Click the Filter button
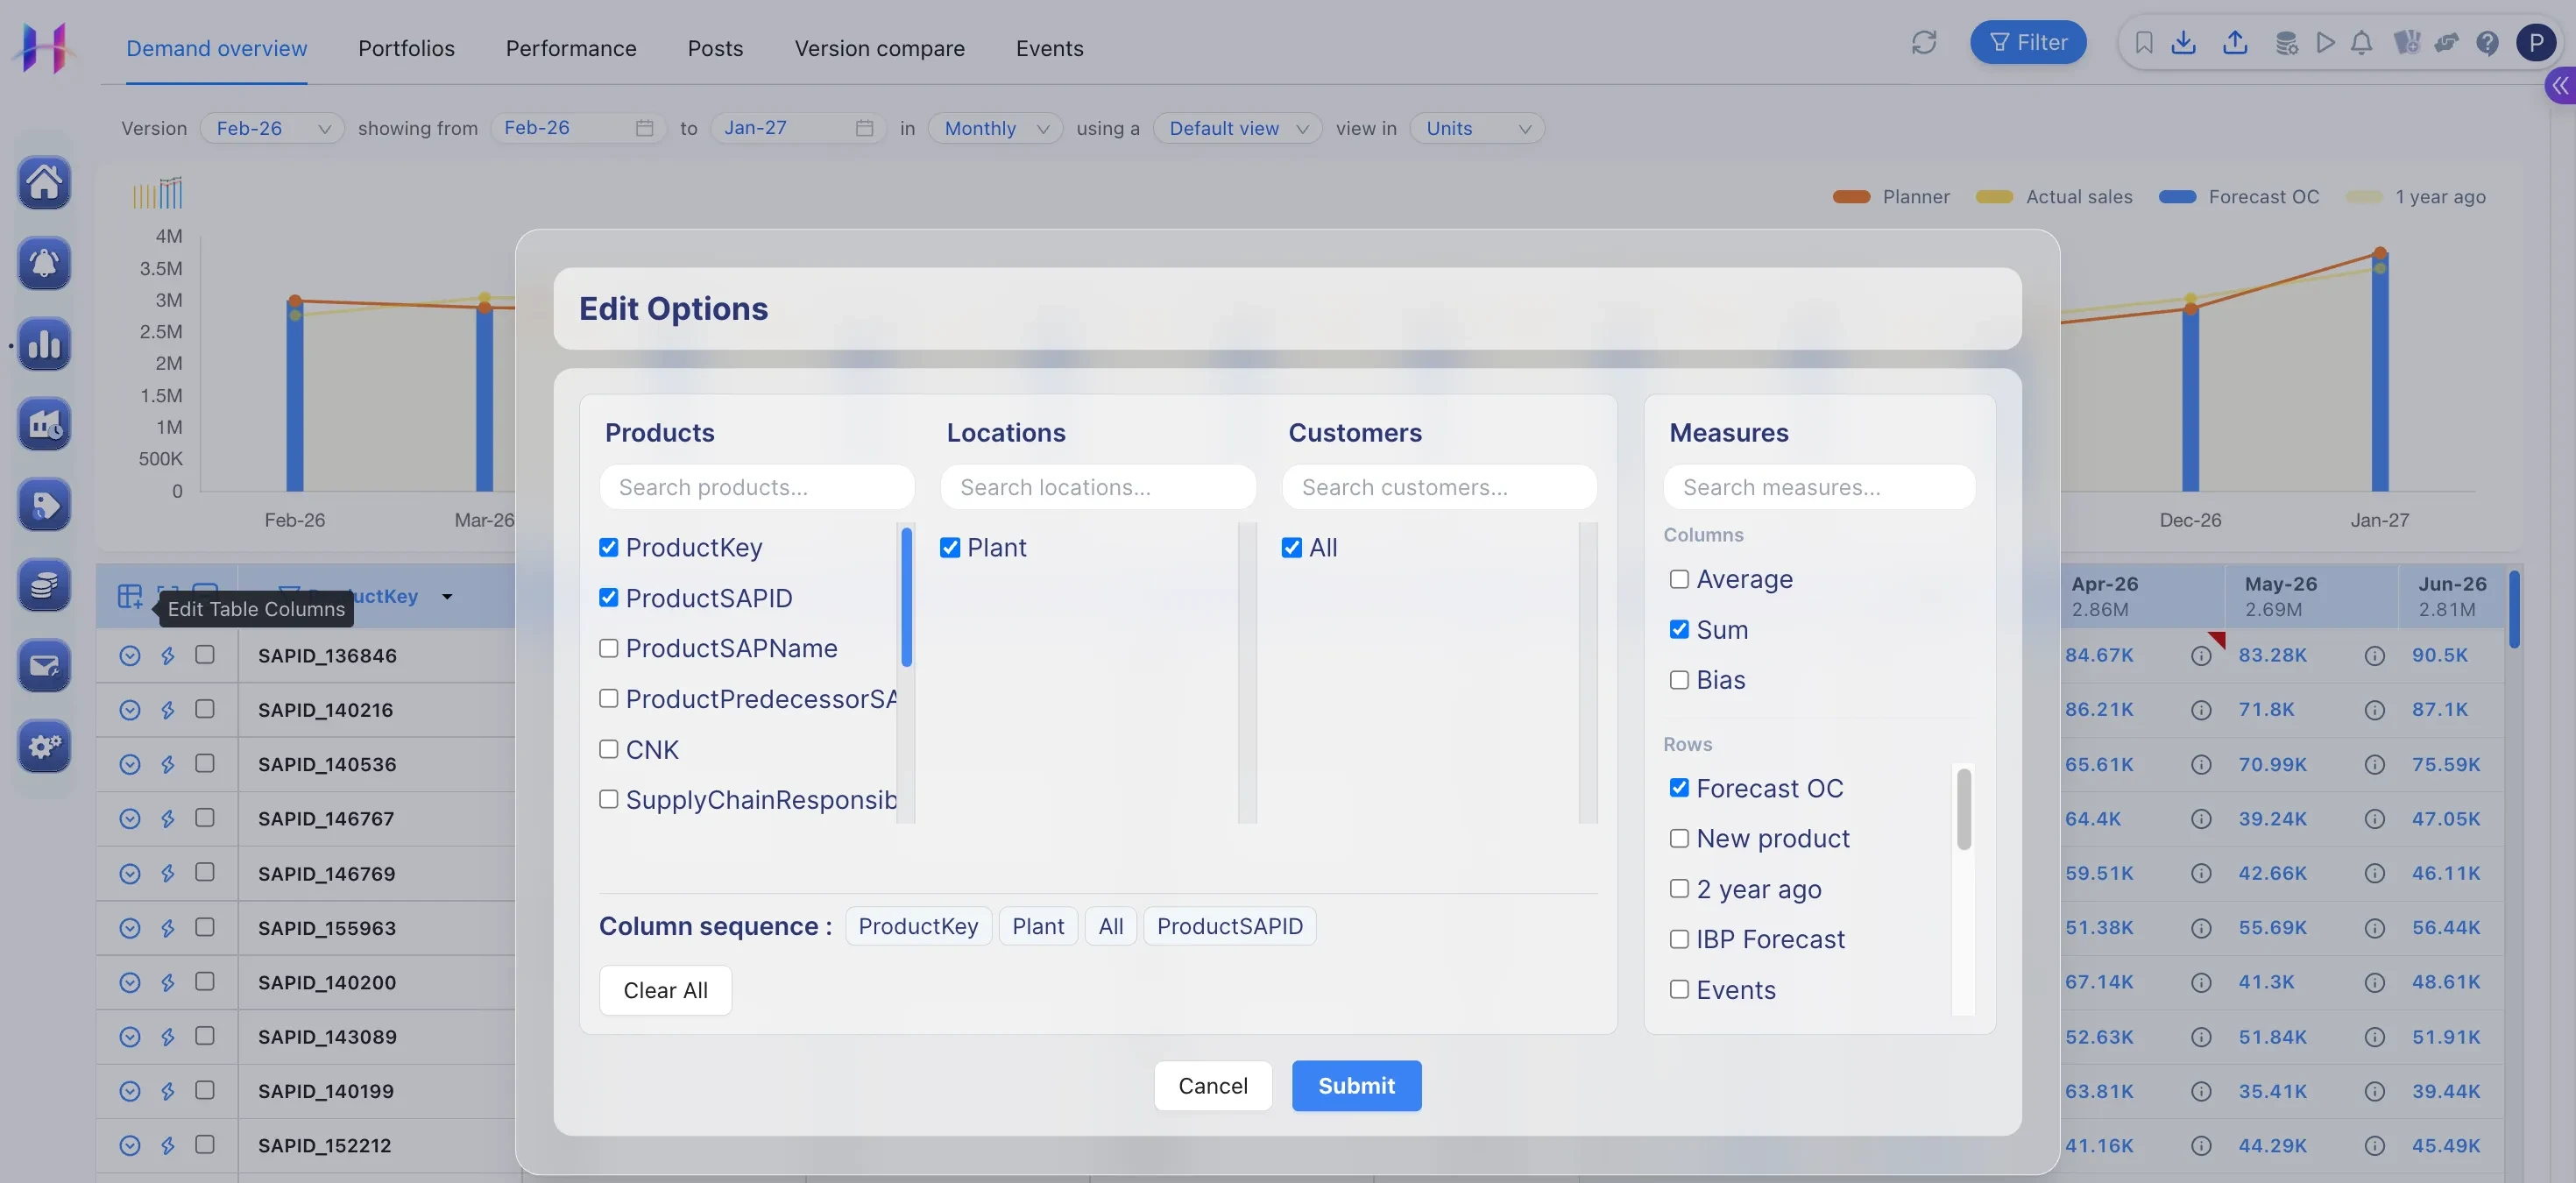The width and height of the screenshot is (2576, 1183). coord(2029,42)
